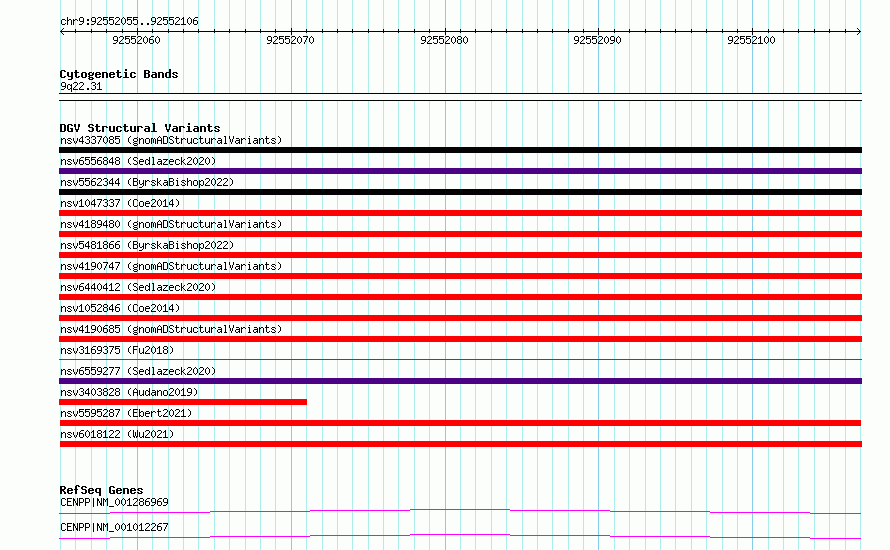Click ruler position 92552100
Image resolution: width=890 pixels, height=550 pixels.
(x=751, y=40)
